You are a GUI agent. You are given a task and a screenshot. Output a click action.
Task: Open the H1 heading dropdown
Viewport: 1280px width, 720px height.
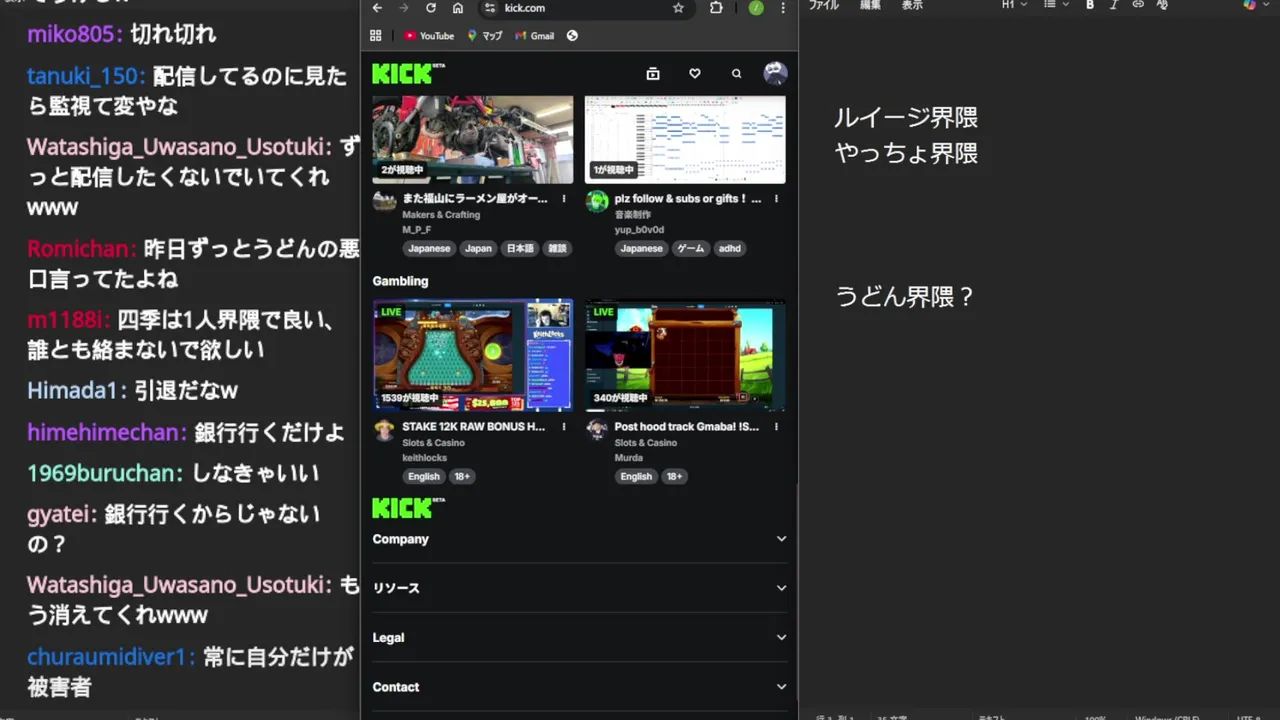click(1014, 5)
